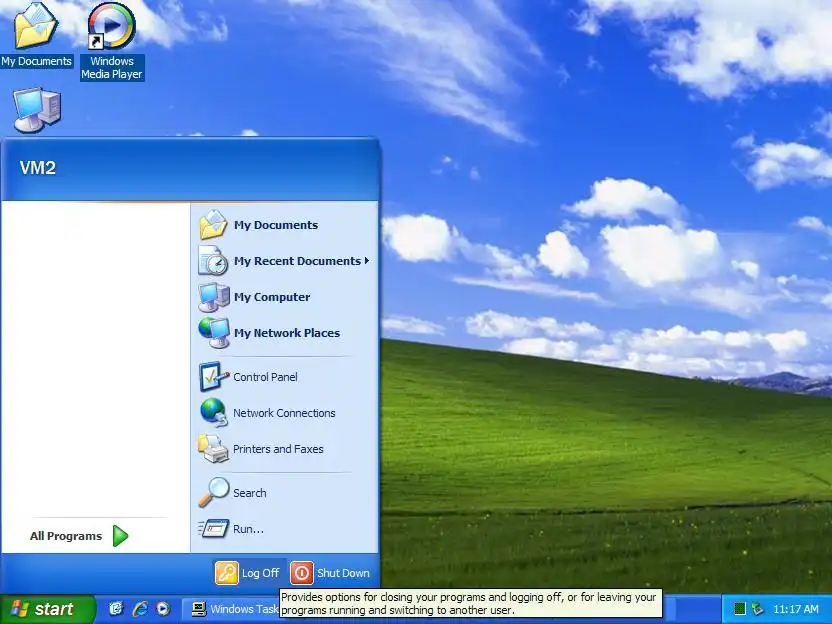Click the My Computer monitor icon in menu
This screenshot has width=832, height=624.
(x=214, y=297)
